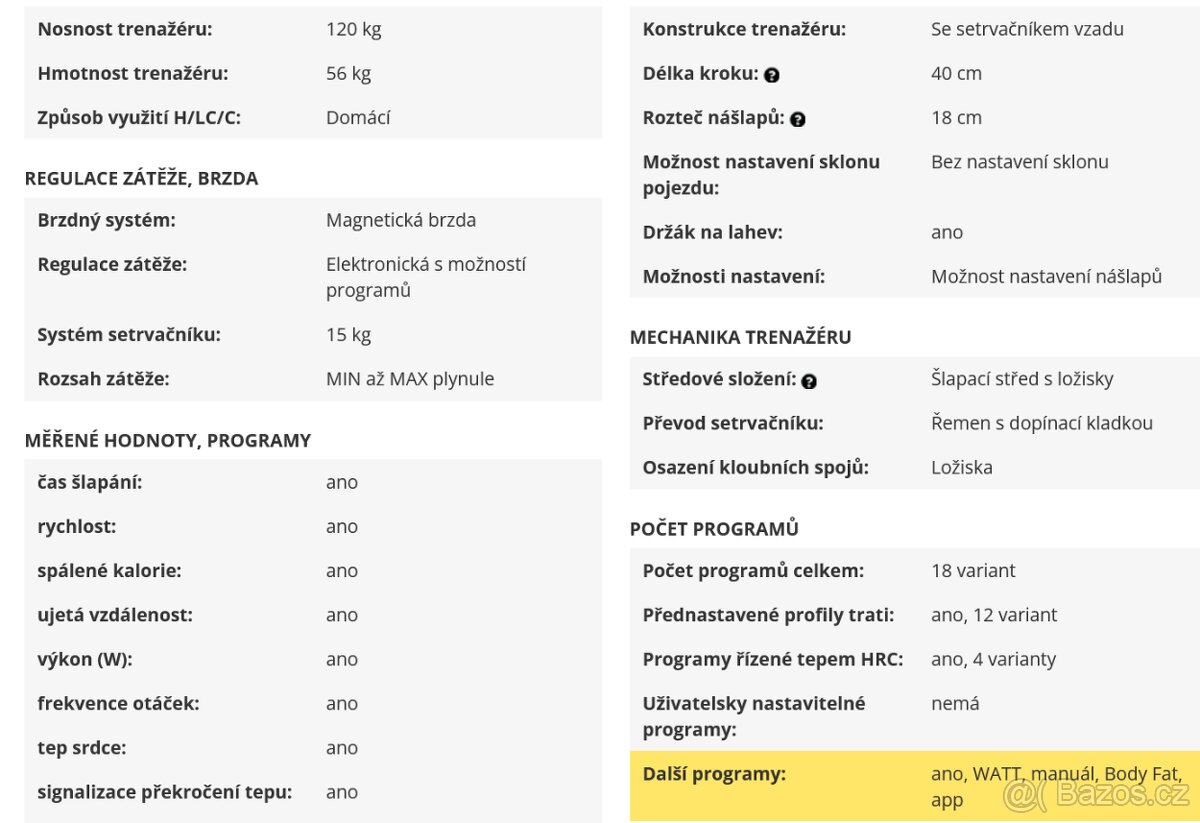1200x823 pixels.
Task: Open help icon beside Rozteč nášlapů
Action: [797, 119]
